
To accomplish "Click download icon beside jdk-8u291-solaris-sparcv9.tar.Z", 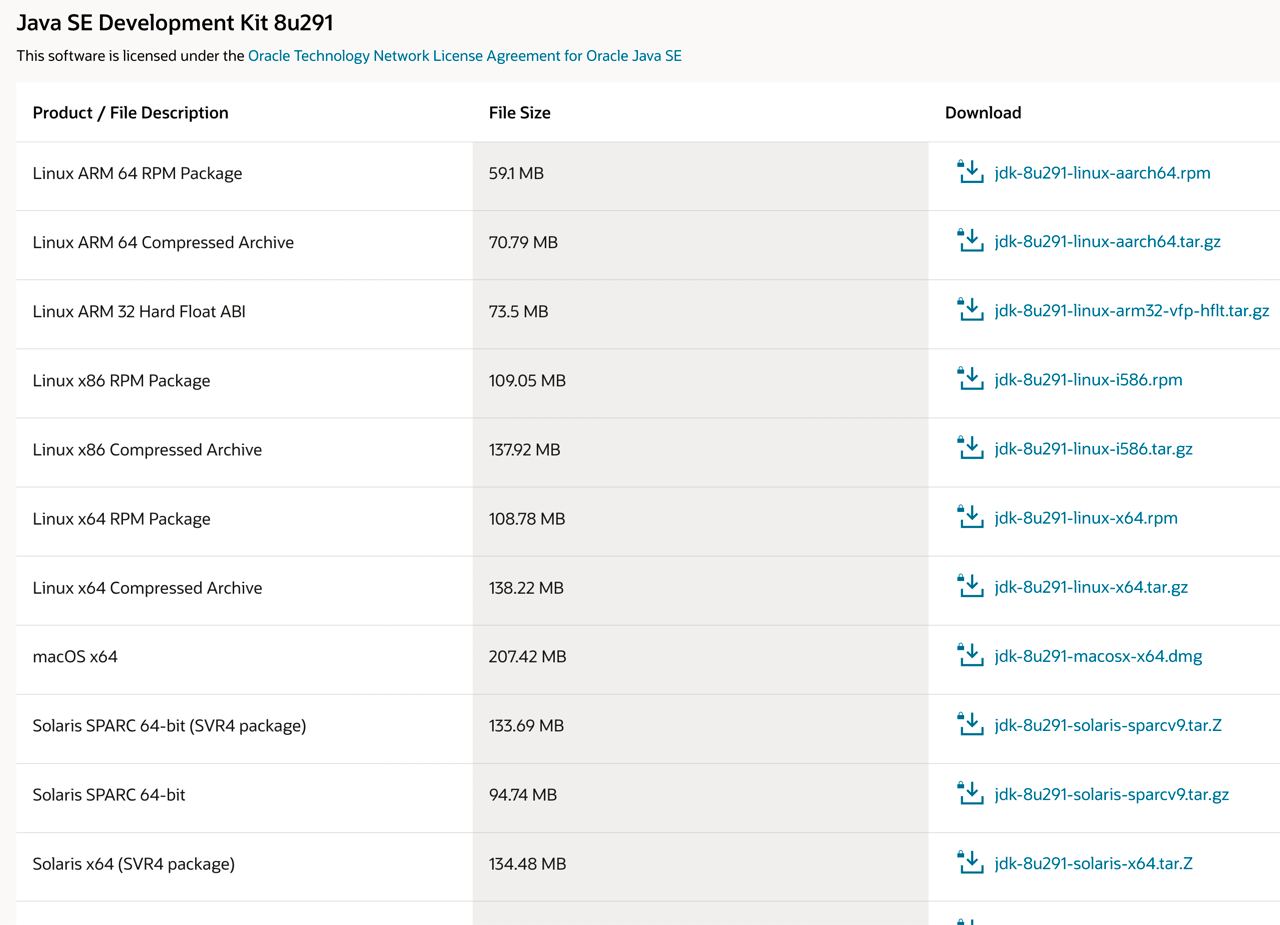I will coord(970,724).
